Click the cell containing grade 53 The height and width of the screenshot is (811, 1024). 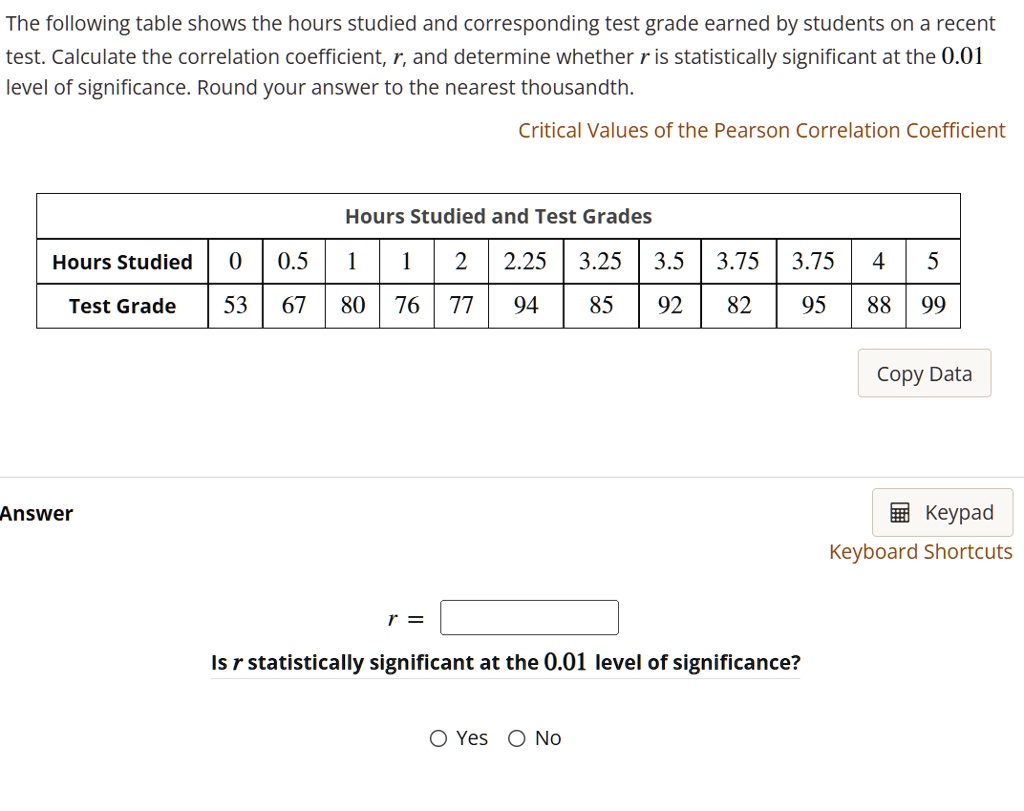tap(234, 306)
